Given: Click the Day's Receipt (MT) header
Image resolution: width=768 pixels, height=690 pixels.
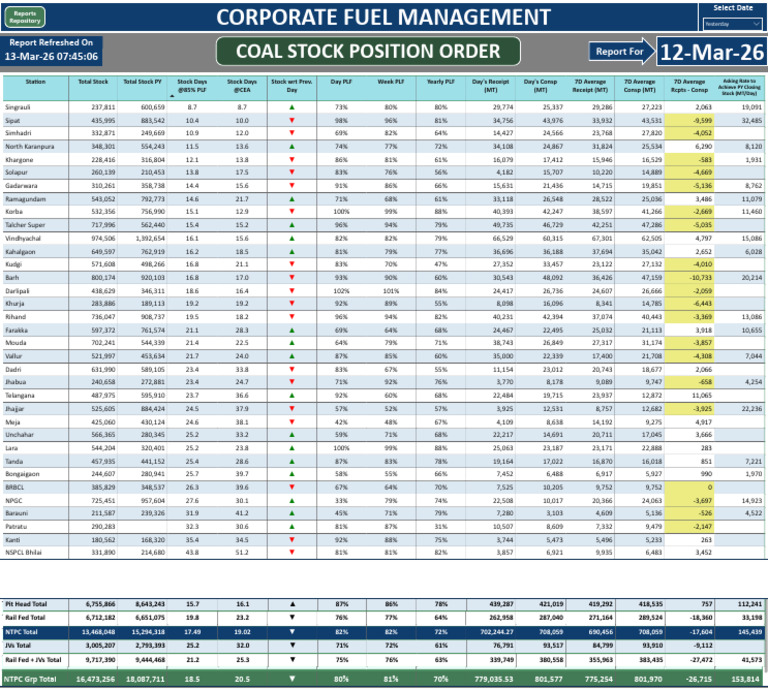Looking at the screenshot, I should point(490,86).
